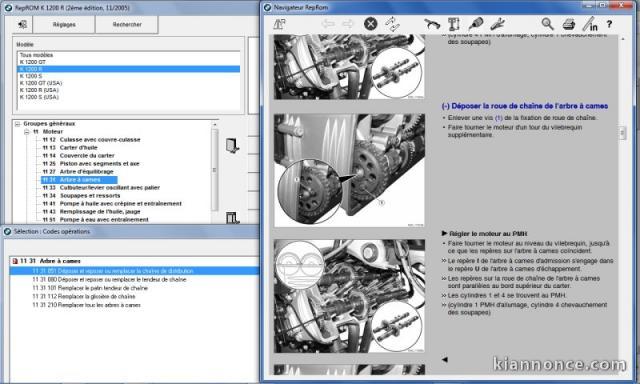This screenshot has width=640, height=384.
Task: Click the lift/workshop icon in Navigateur toolbar
Action: 280,24
